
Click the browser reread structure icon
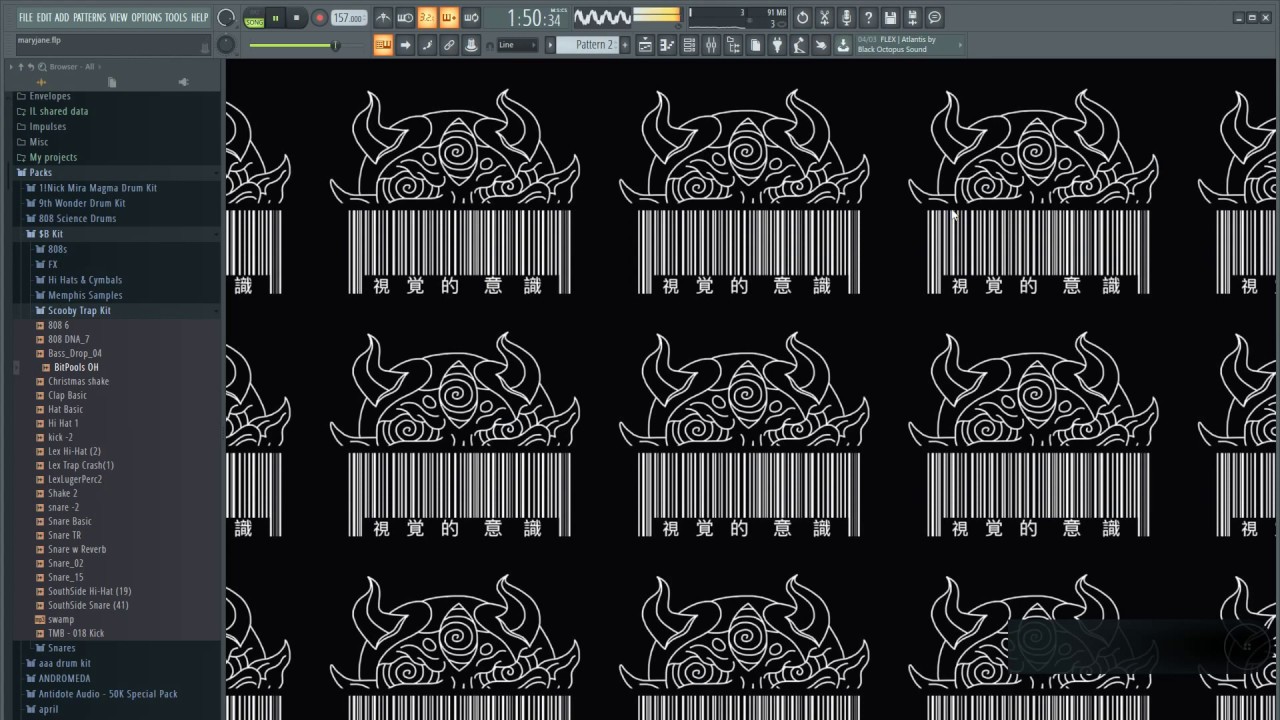tap(31, 67)
